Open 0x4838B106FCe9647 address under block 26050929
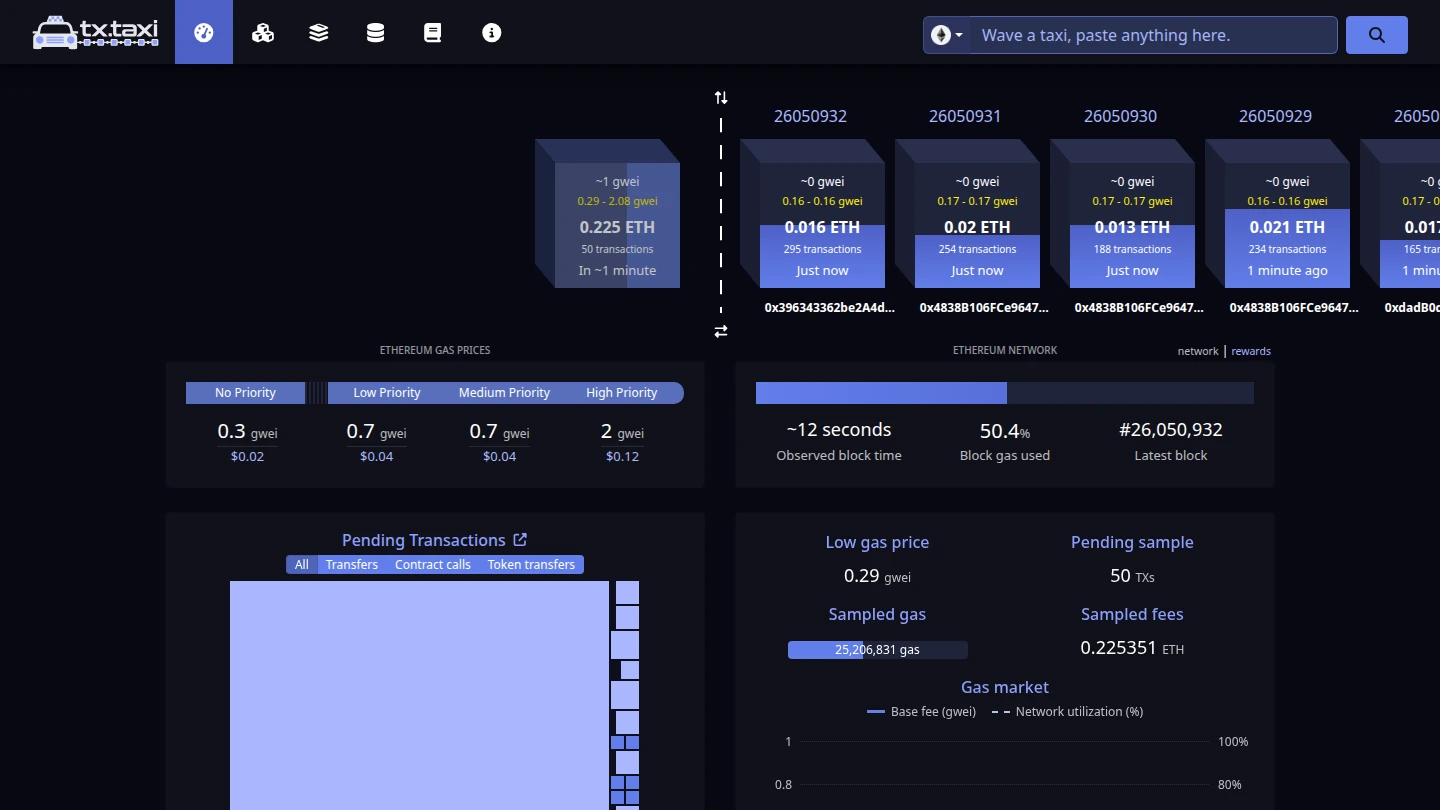 point(1294,308)
